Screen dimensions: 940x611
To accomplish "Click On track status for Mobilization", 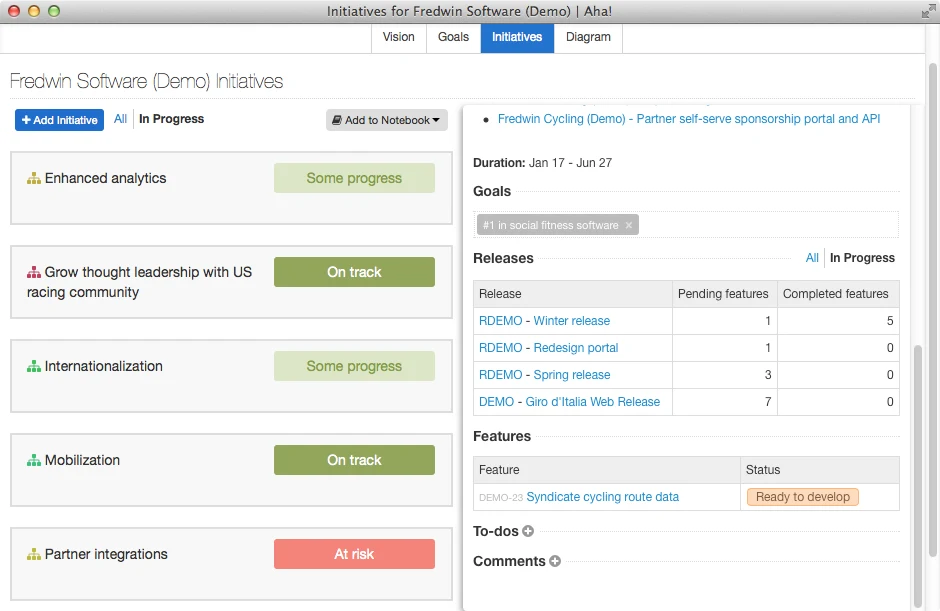I will tap(354, 460).
